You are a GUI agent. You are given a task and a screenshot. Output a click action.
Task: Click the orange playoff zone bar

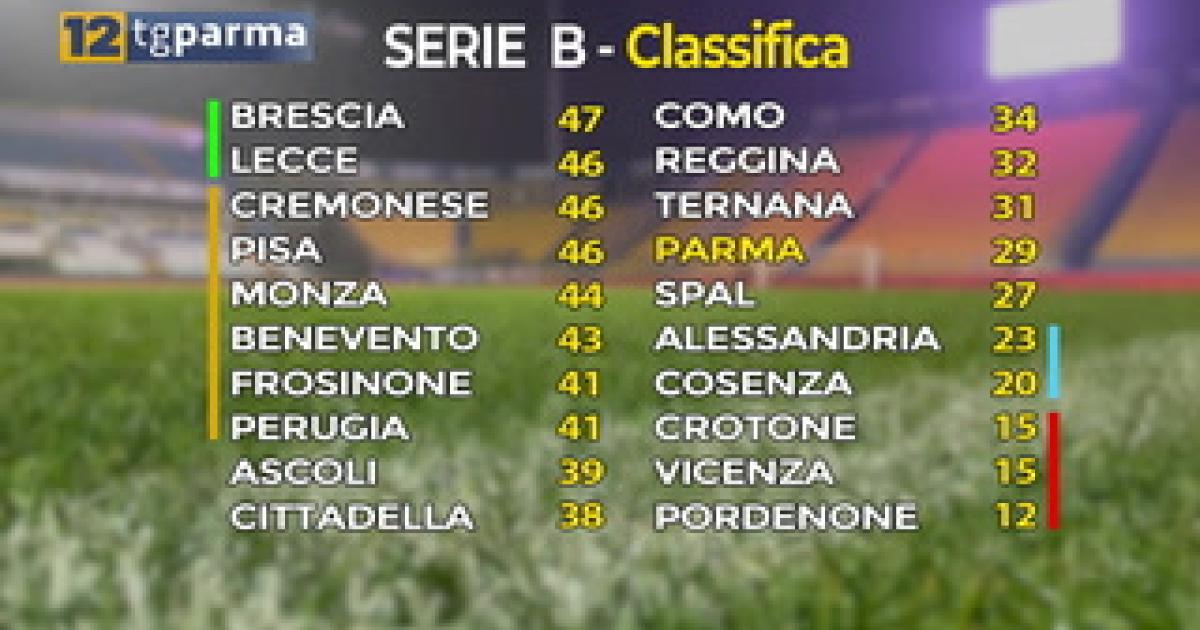pyautogui.click(x=213, y=313)
